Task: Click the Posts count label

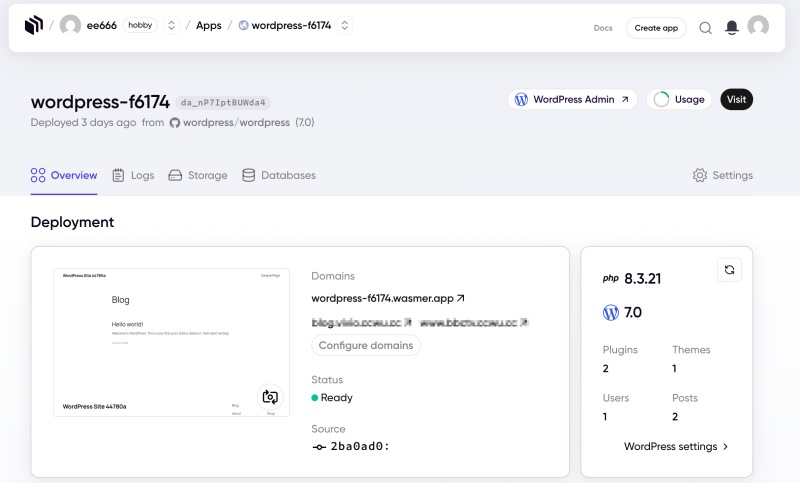Action: tap(685, 398)
